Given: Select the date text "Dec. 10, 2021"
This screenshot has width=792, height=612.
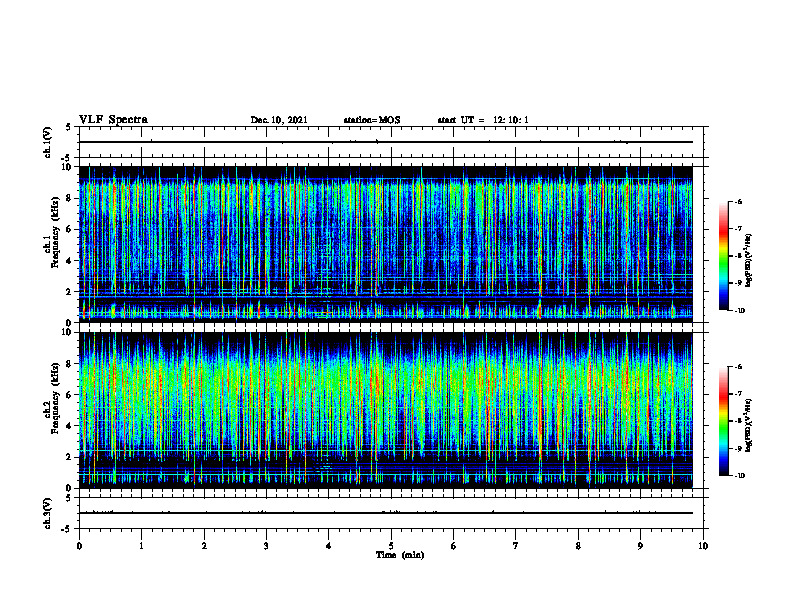Looking at the screenshot, I should [x=279, y=120].
